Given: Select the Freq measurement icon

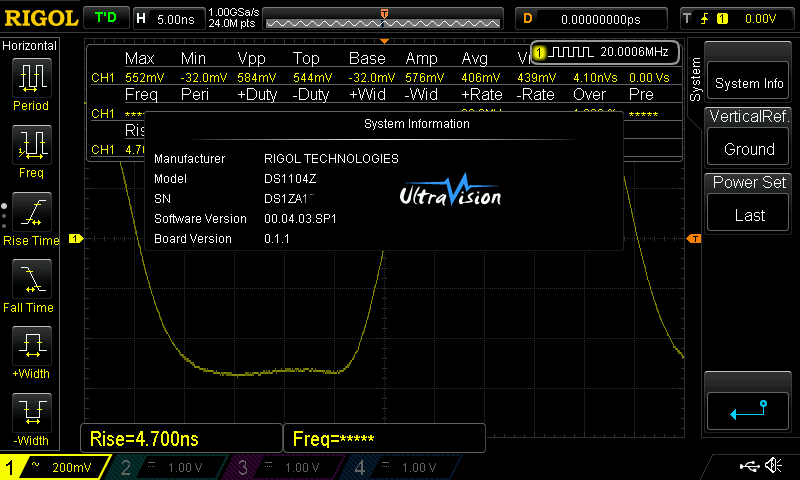Looking at the screenshot, I should click(x=32, y=145).
